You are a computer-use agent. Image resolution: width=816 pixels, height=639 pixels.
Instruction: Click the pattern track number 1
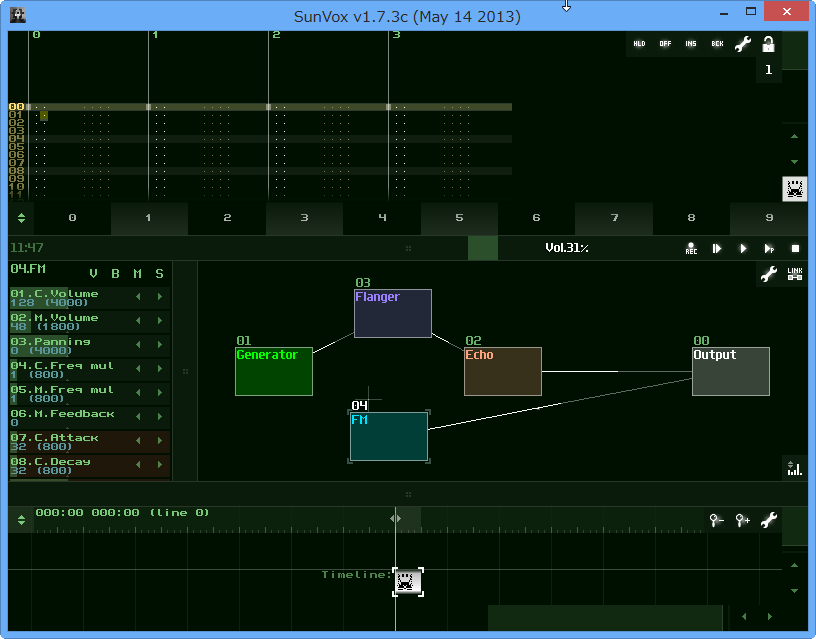tap(155, 35)
